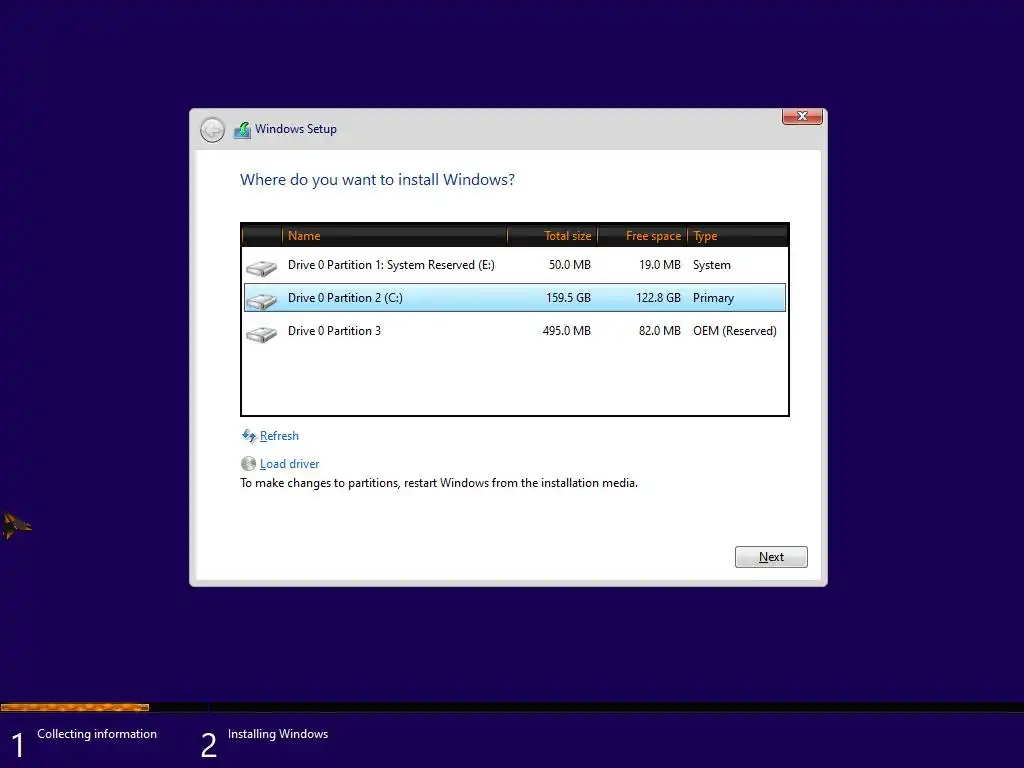Viewport: 1024px width, 768px height.
Task: Sort partitions by the Name column header
Action: click(394, 236)
